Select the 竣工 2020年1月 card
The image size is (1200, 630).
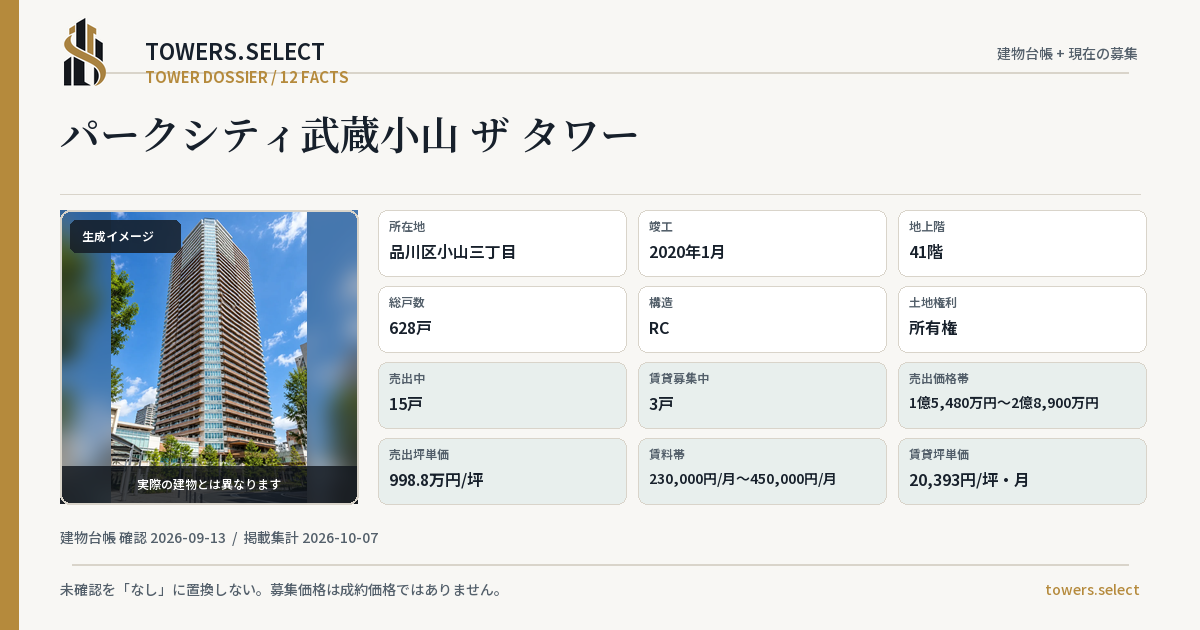coord(762,243)
